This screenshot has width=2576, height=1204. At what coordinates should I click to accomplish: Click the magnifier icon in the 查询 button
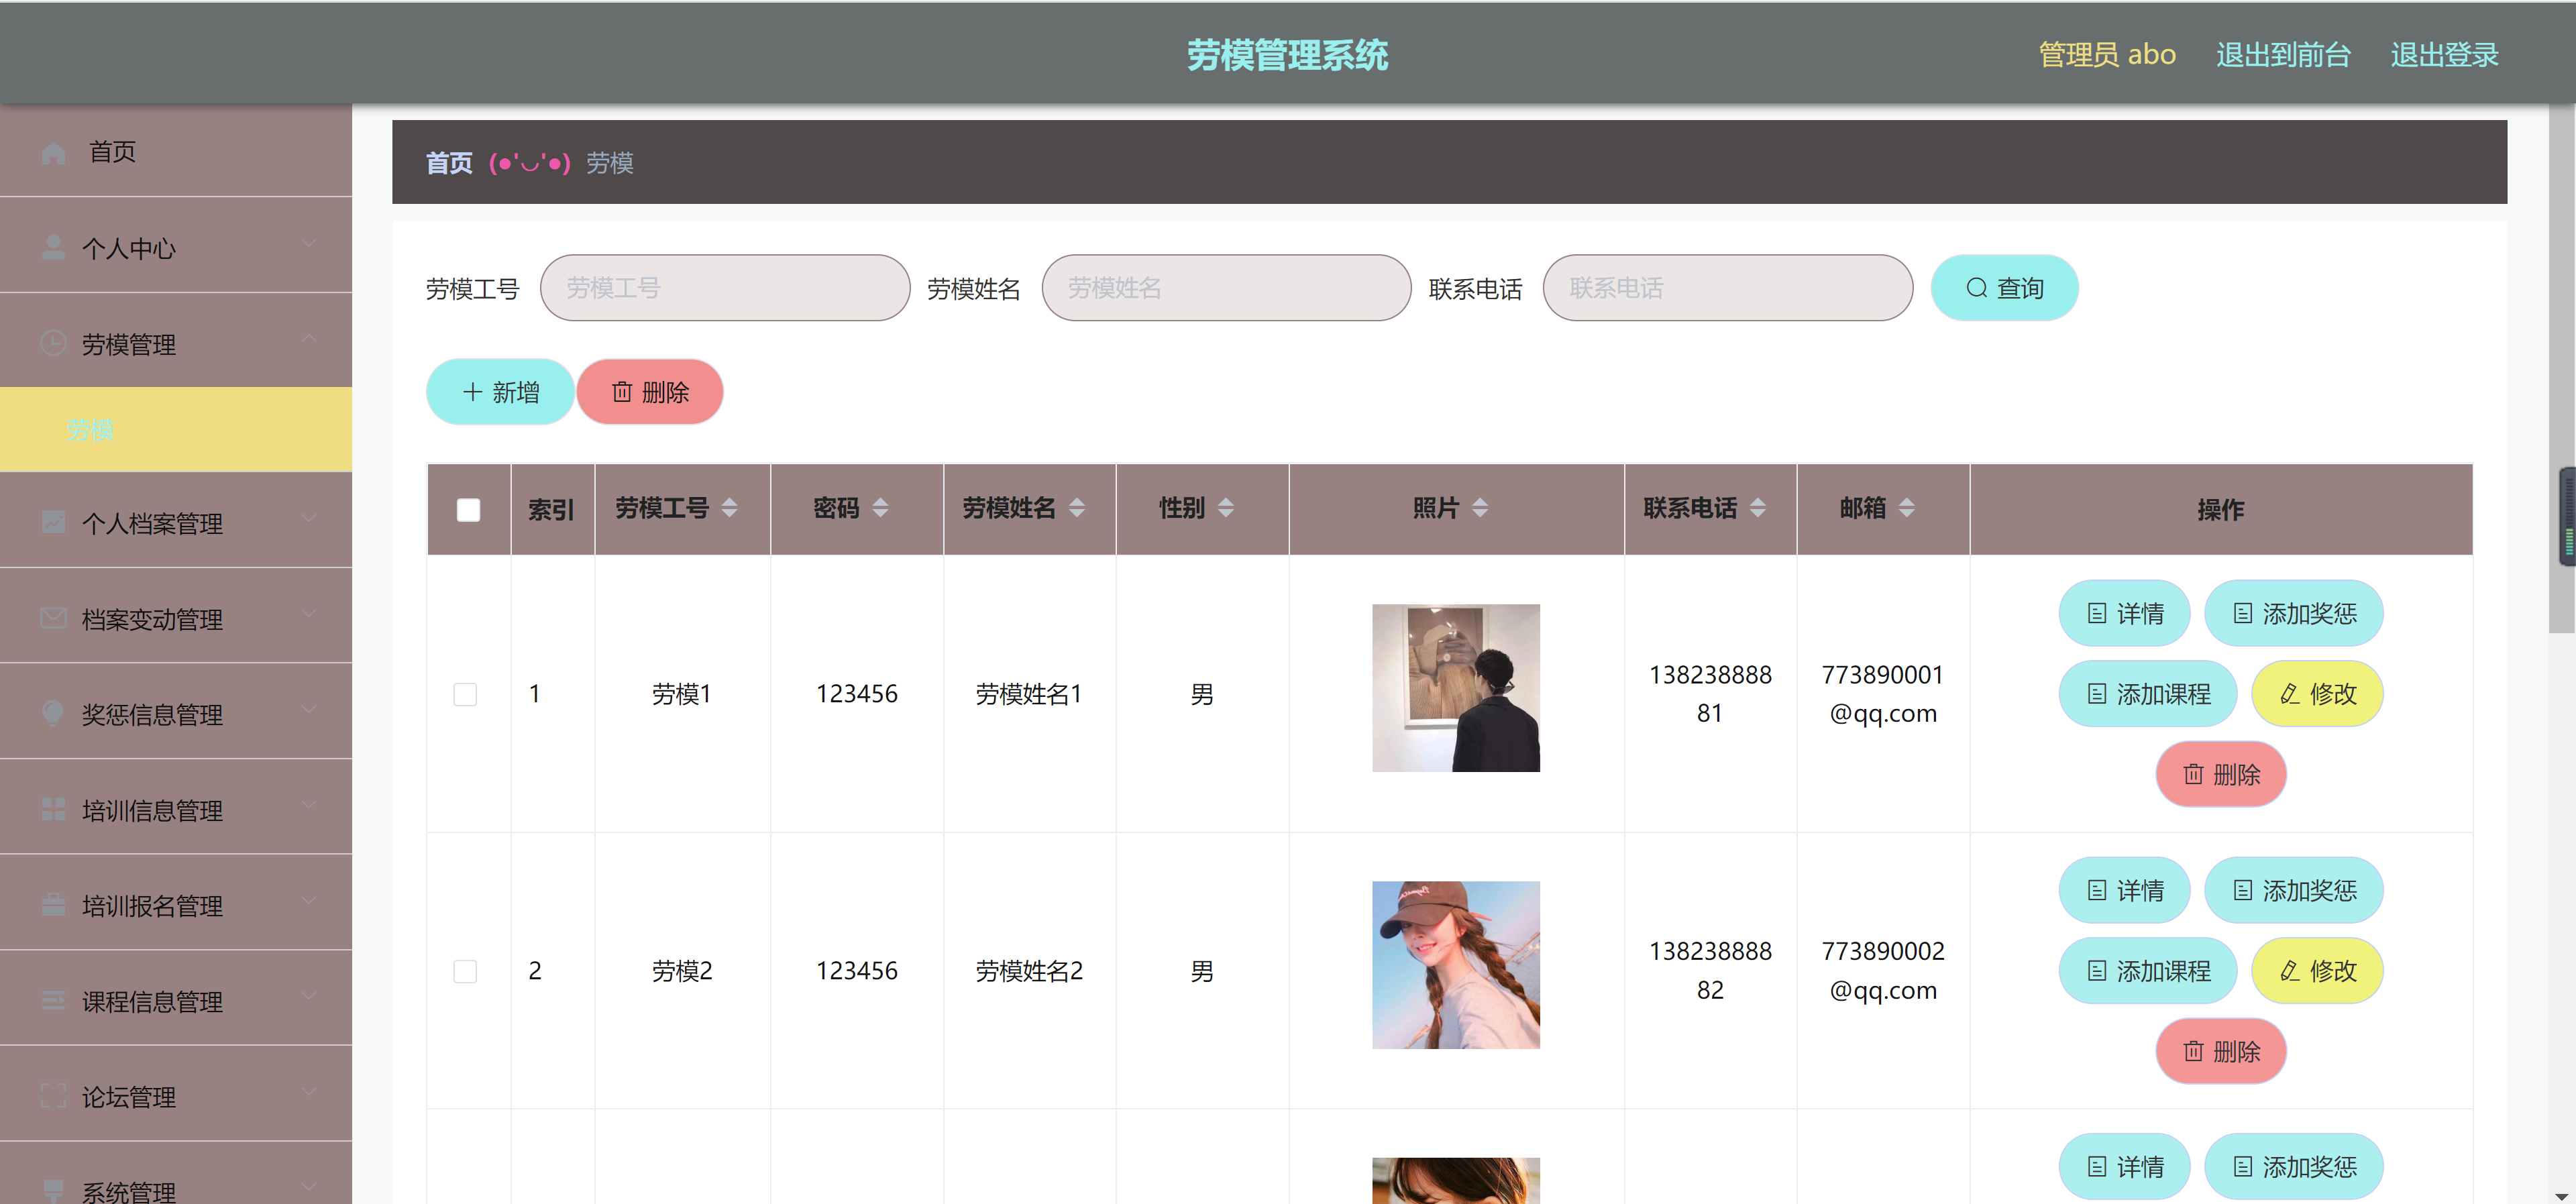point(1978,287)
